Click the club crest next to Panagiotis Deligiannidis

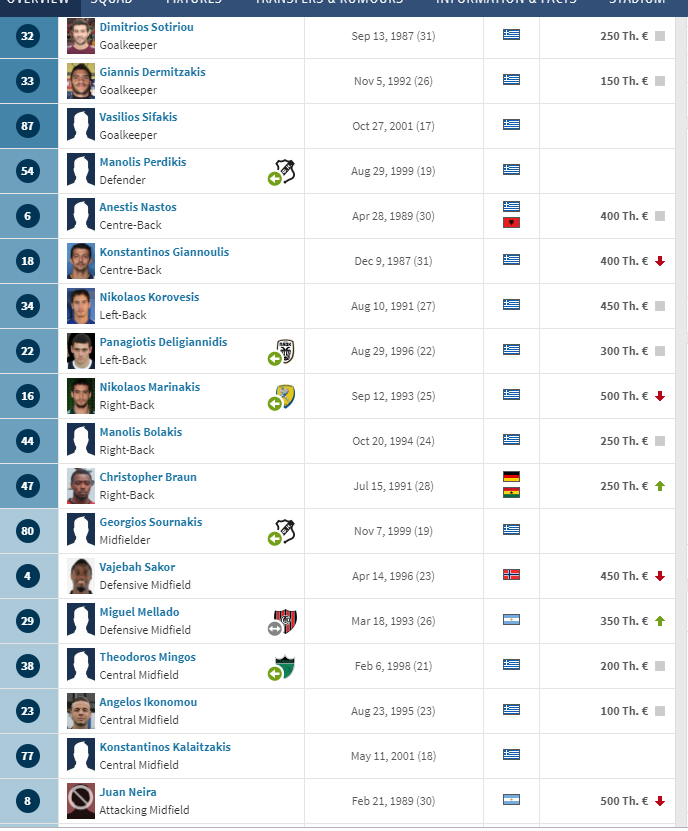tap(285, 351)
